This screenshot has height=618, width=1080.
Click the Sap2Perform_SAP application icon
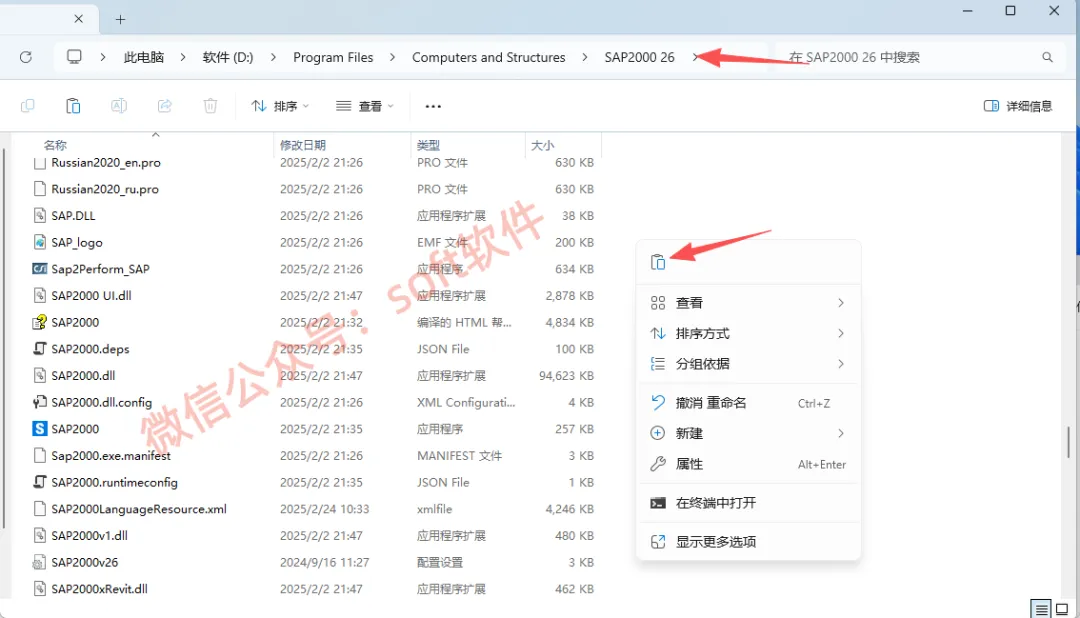click(x=40, y=269)
